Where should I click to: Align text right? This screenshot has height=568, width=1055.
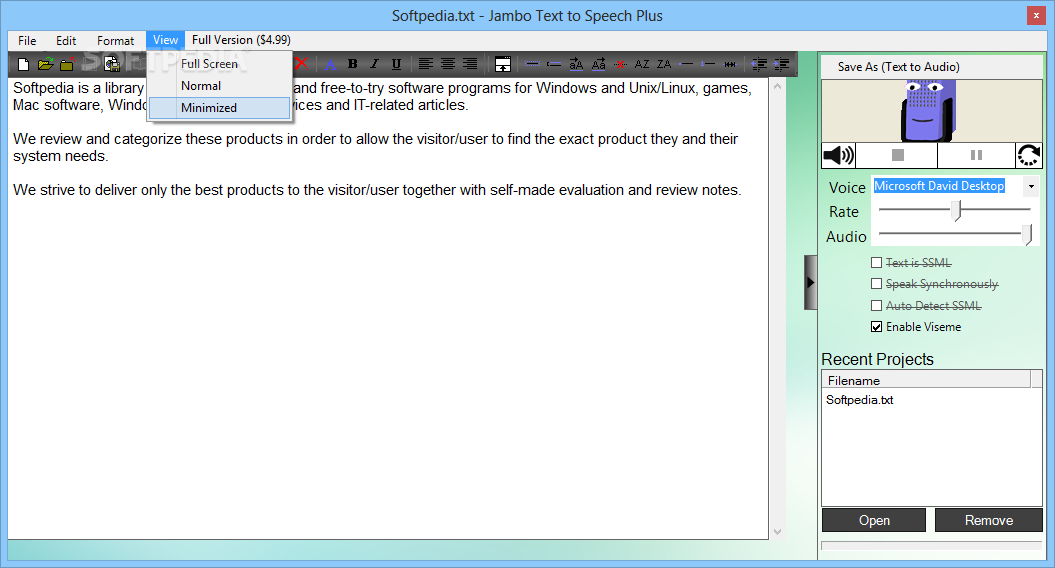click(470, 65)
